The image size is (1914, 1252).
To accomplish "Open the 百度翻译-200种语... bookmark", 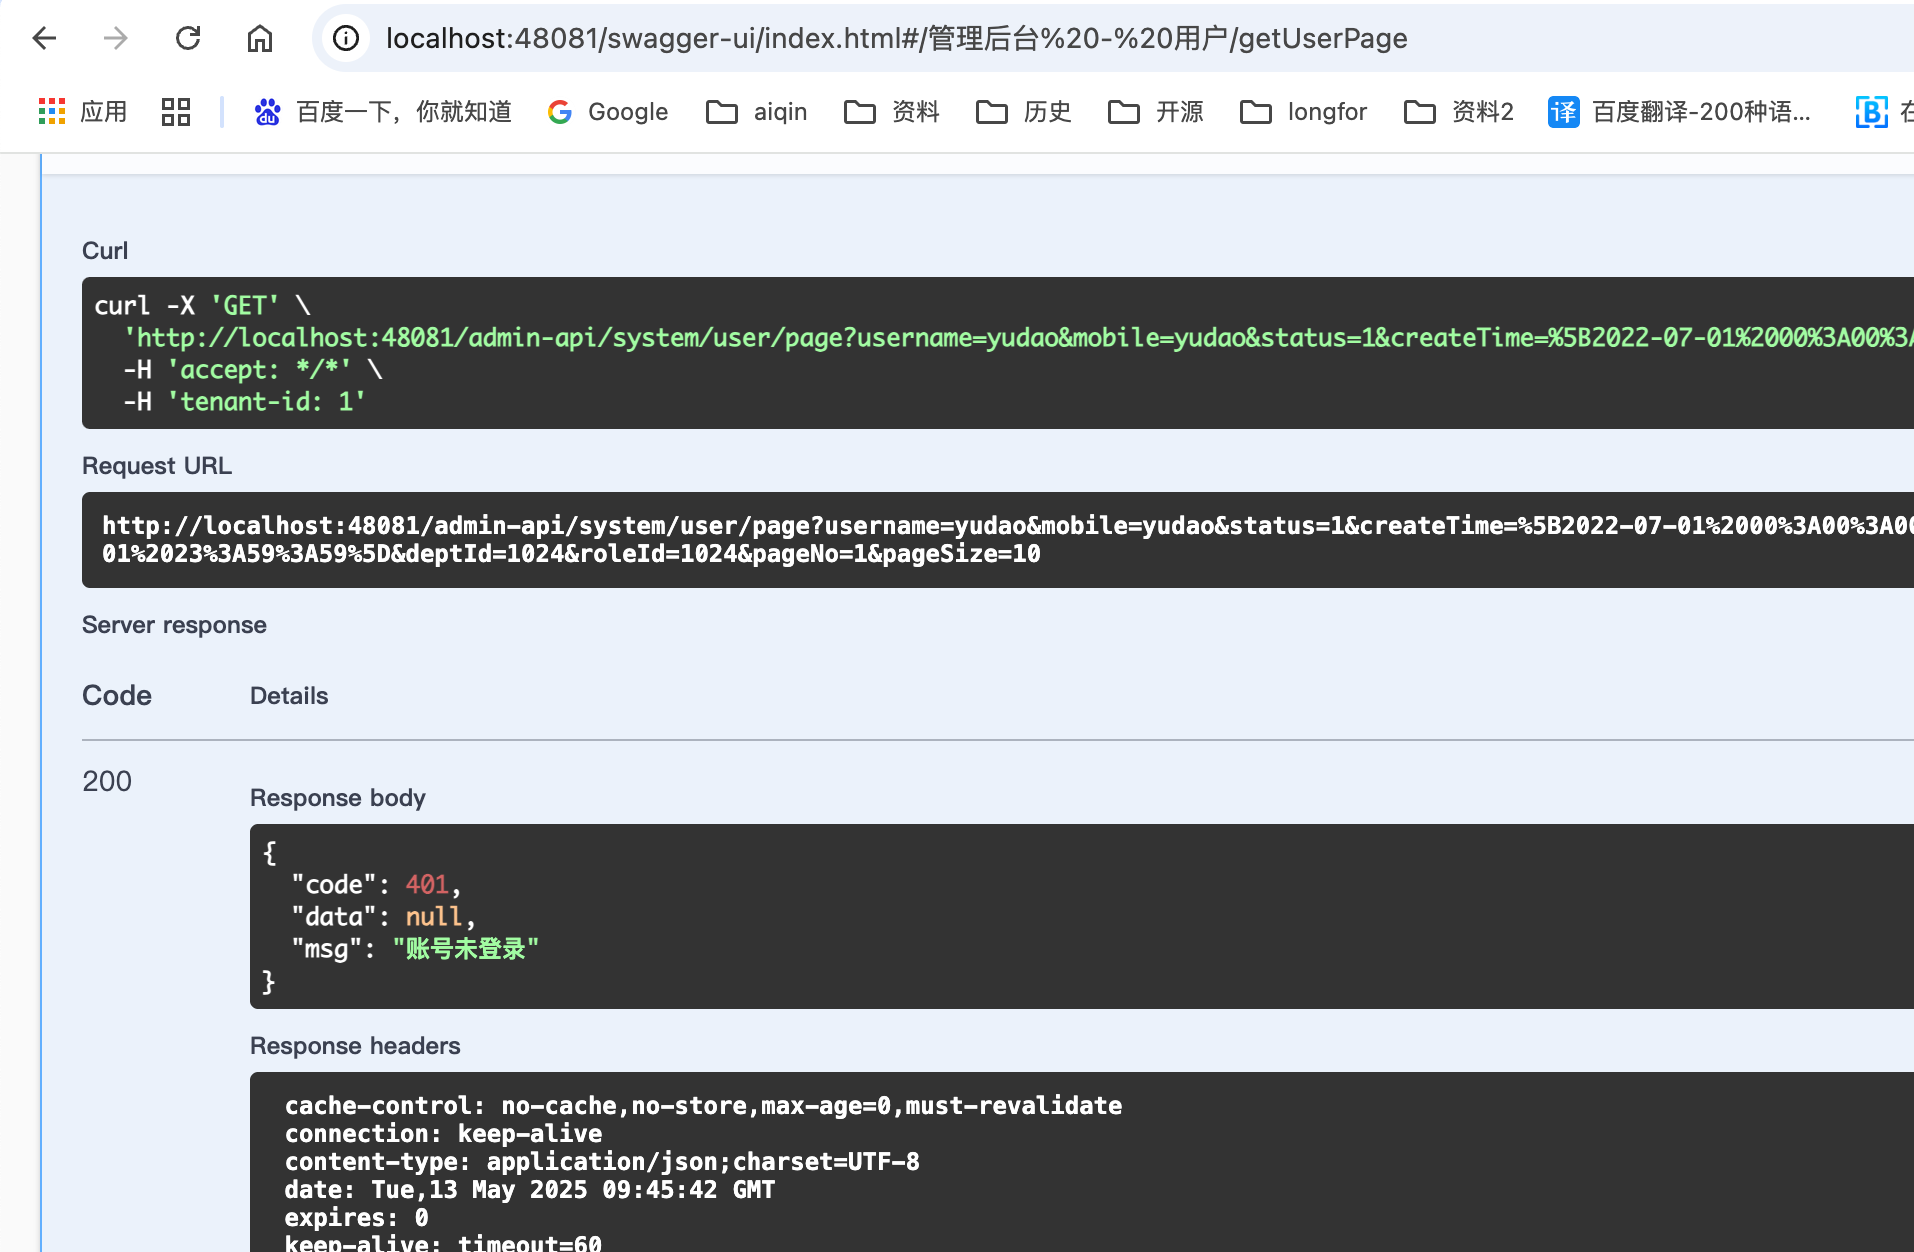I will pyautogui.click(x=1680, y=111).
